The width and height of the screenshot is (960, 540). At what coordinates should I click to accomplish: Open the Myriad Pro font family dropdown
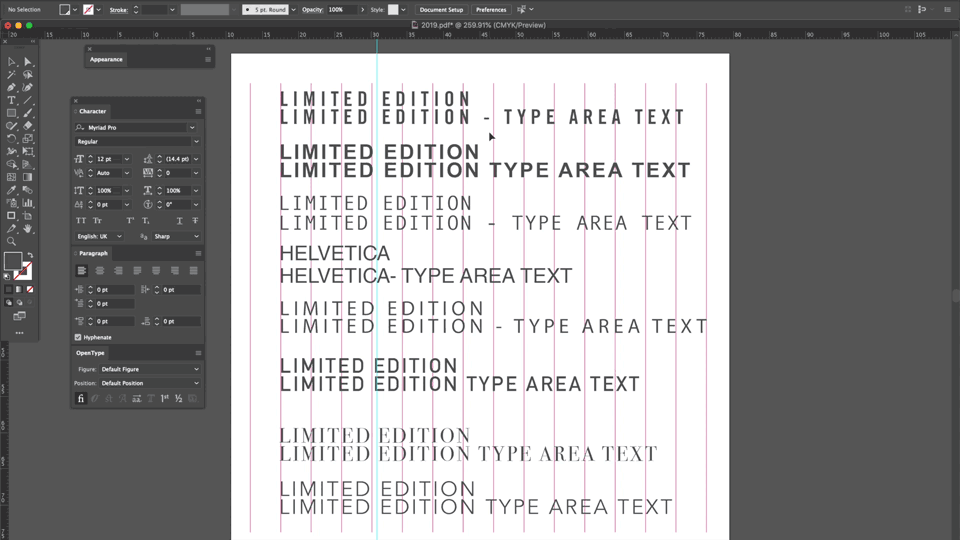192,128
